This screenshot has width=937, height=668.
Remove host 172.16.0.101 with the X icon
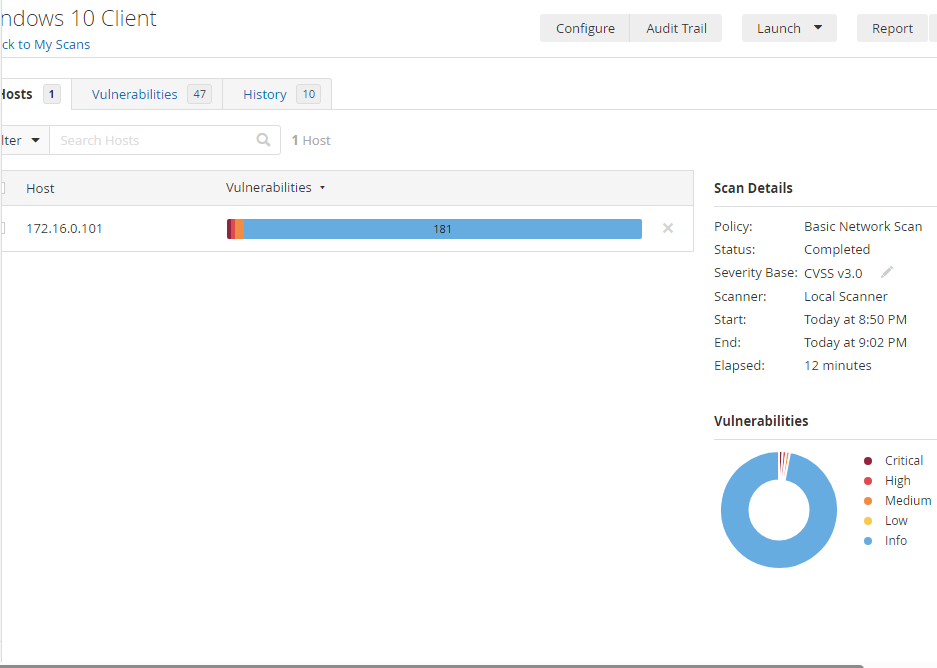click(668, 228)
